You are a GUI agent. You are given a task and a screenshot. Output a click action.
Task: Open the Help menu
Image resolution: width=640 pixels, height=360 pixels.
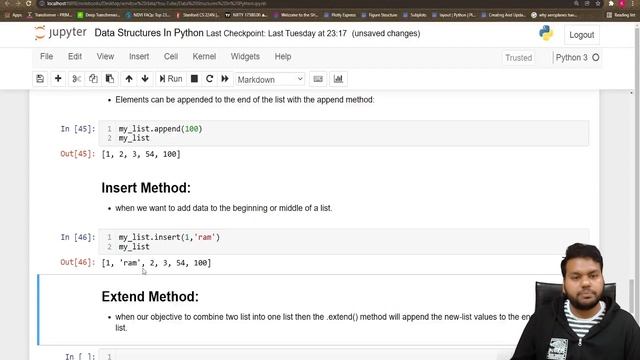[x=283, y=57]
